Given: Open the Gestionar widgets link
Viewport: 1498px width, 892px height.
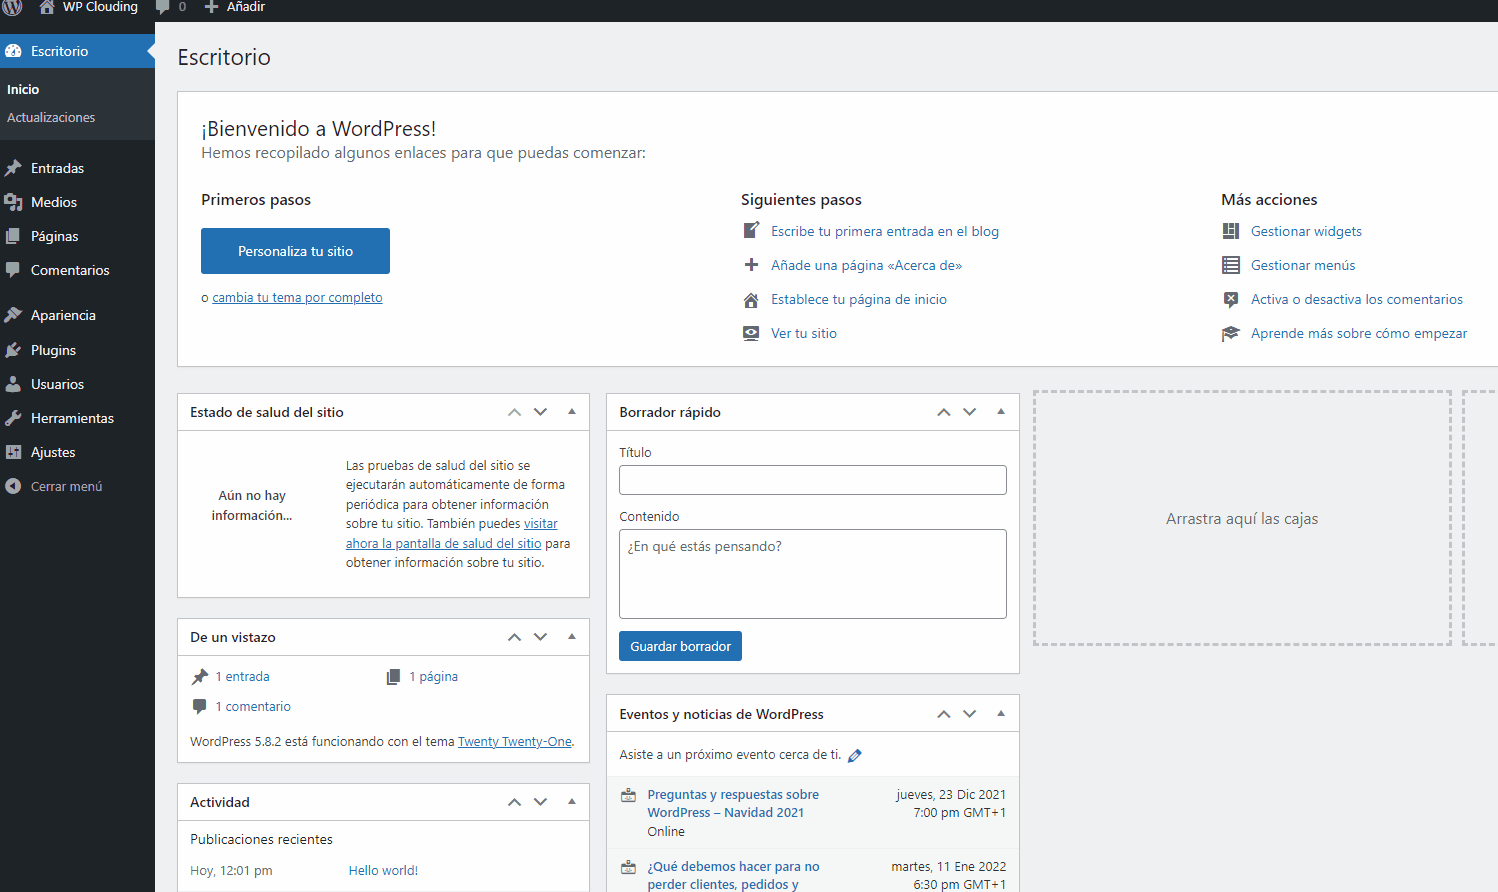Looking at the screenshot, I should coord(1306,231).
